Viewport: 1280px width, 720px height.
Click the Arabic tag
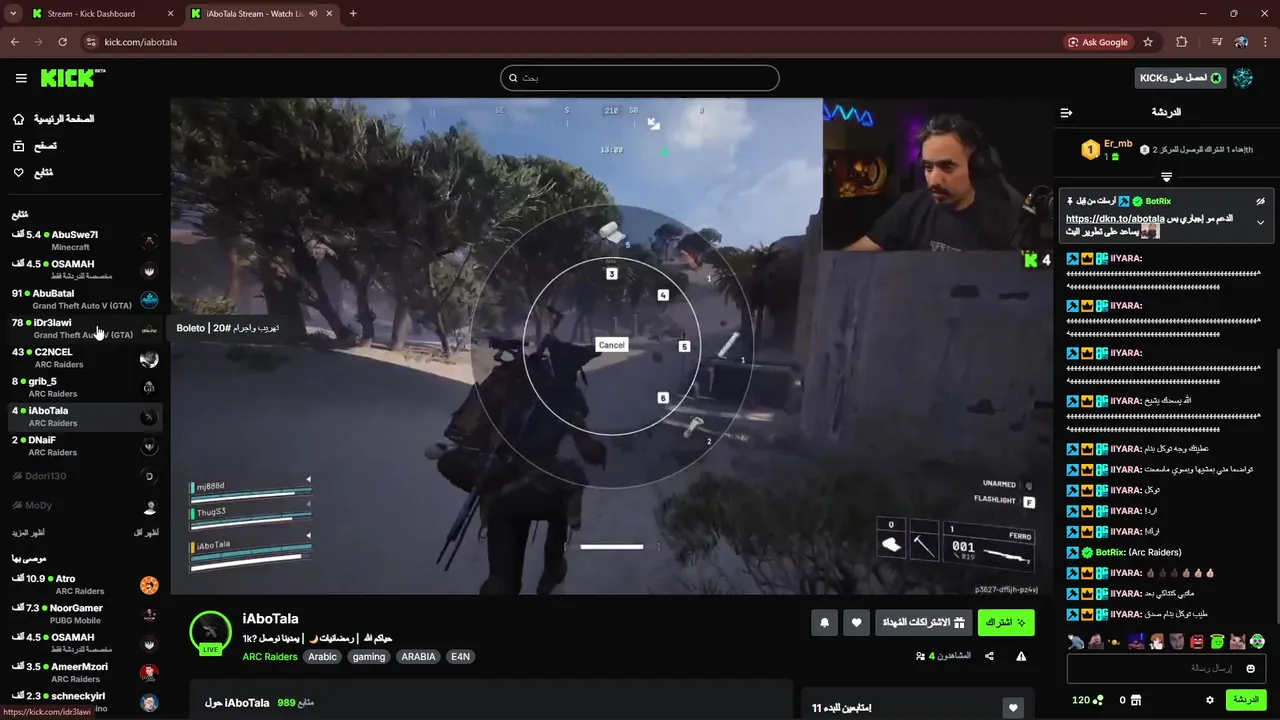pyautogui.click(x=322, y=657)
